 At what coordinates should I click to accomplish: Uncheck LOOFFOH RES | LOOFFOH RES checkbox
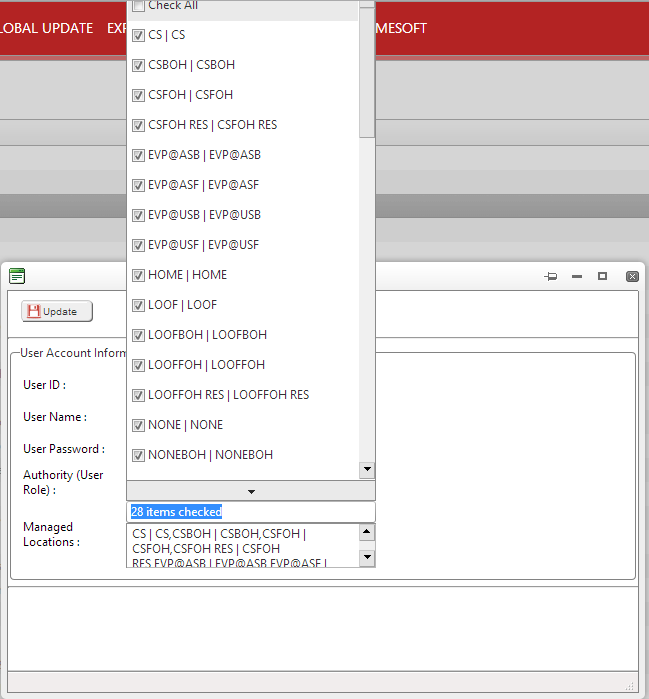[138, 395]
